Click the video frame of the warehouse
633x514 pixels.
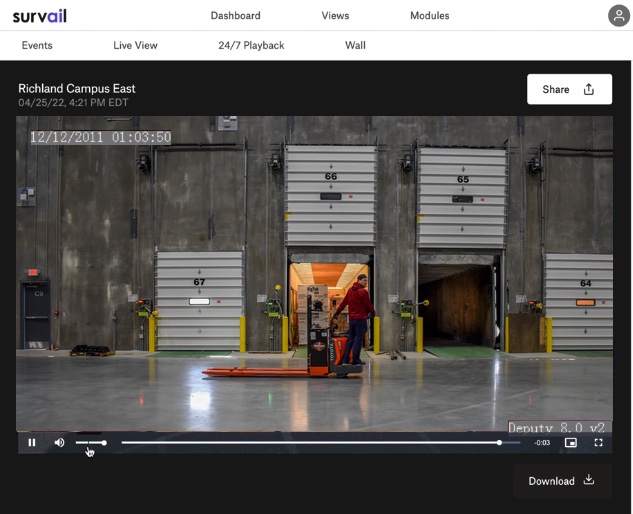coord(314,270)
